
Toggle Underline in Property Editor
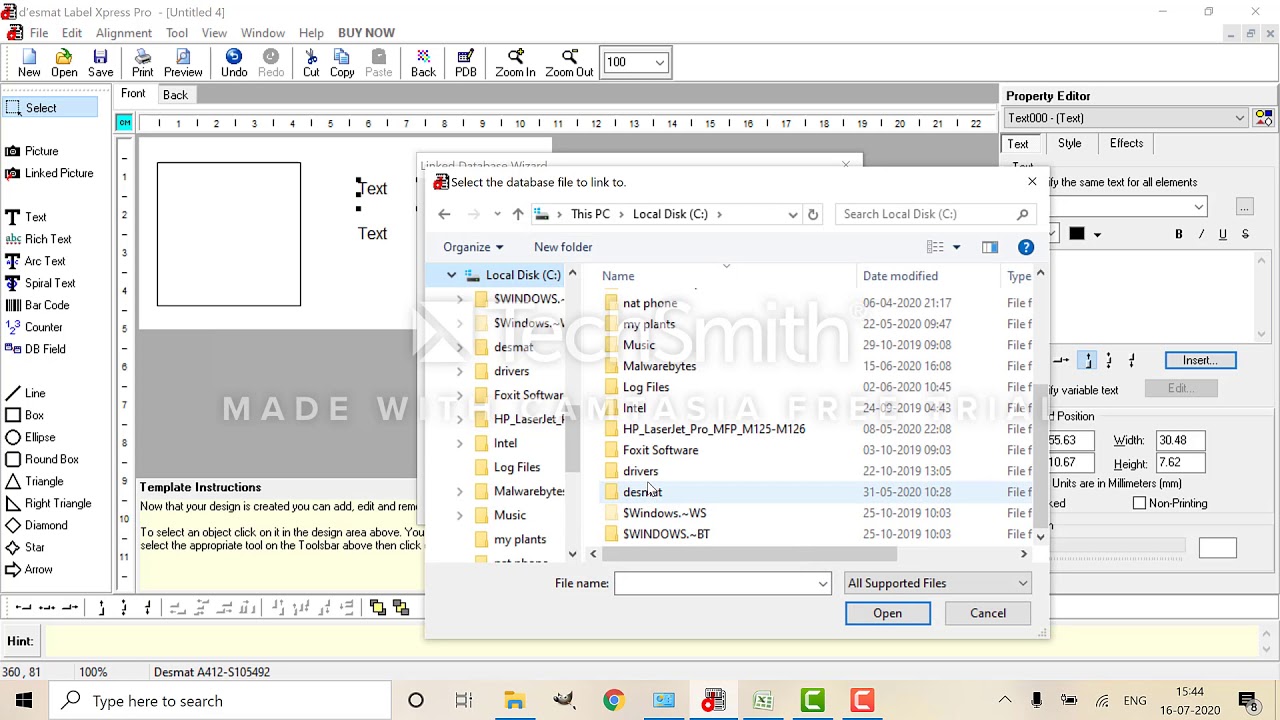point(1223,234)
